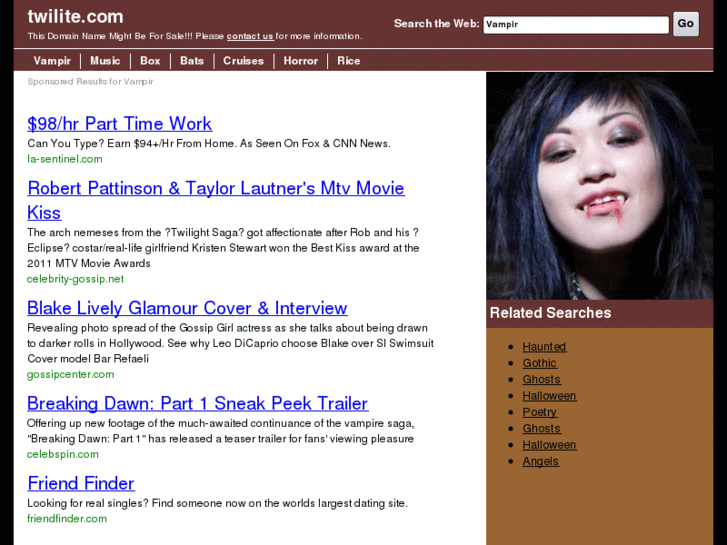Open the Music navigation item
This screenshot has height=545, width=727.
coord(105,61)
